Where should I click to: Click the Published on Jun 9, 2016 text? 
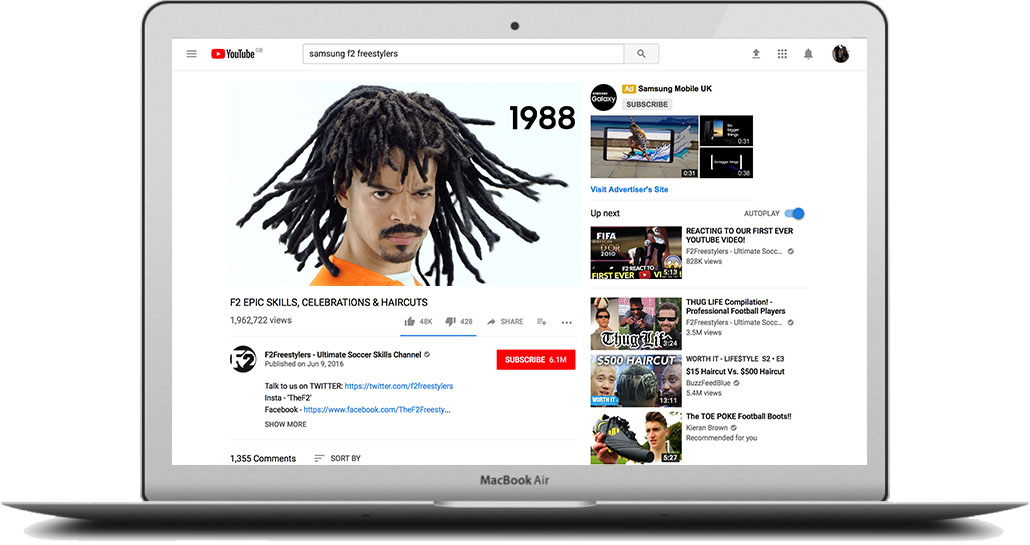304,364
